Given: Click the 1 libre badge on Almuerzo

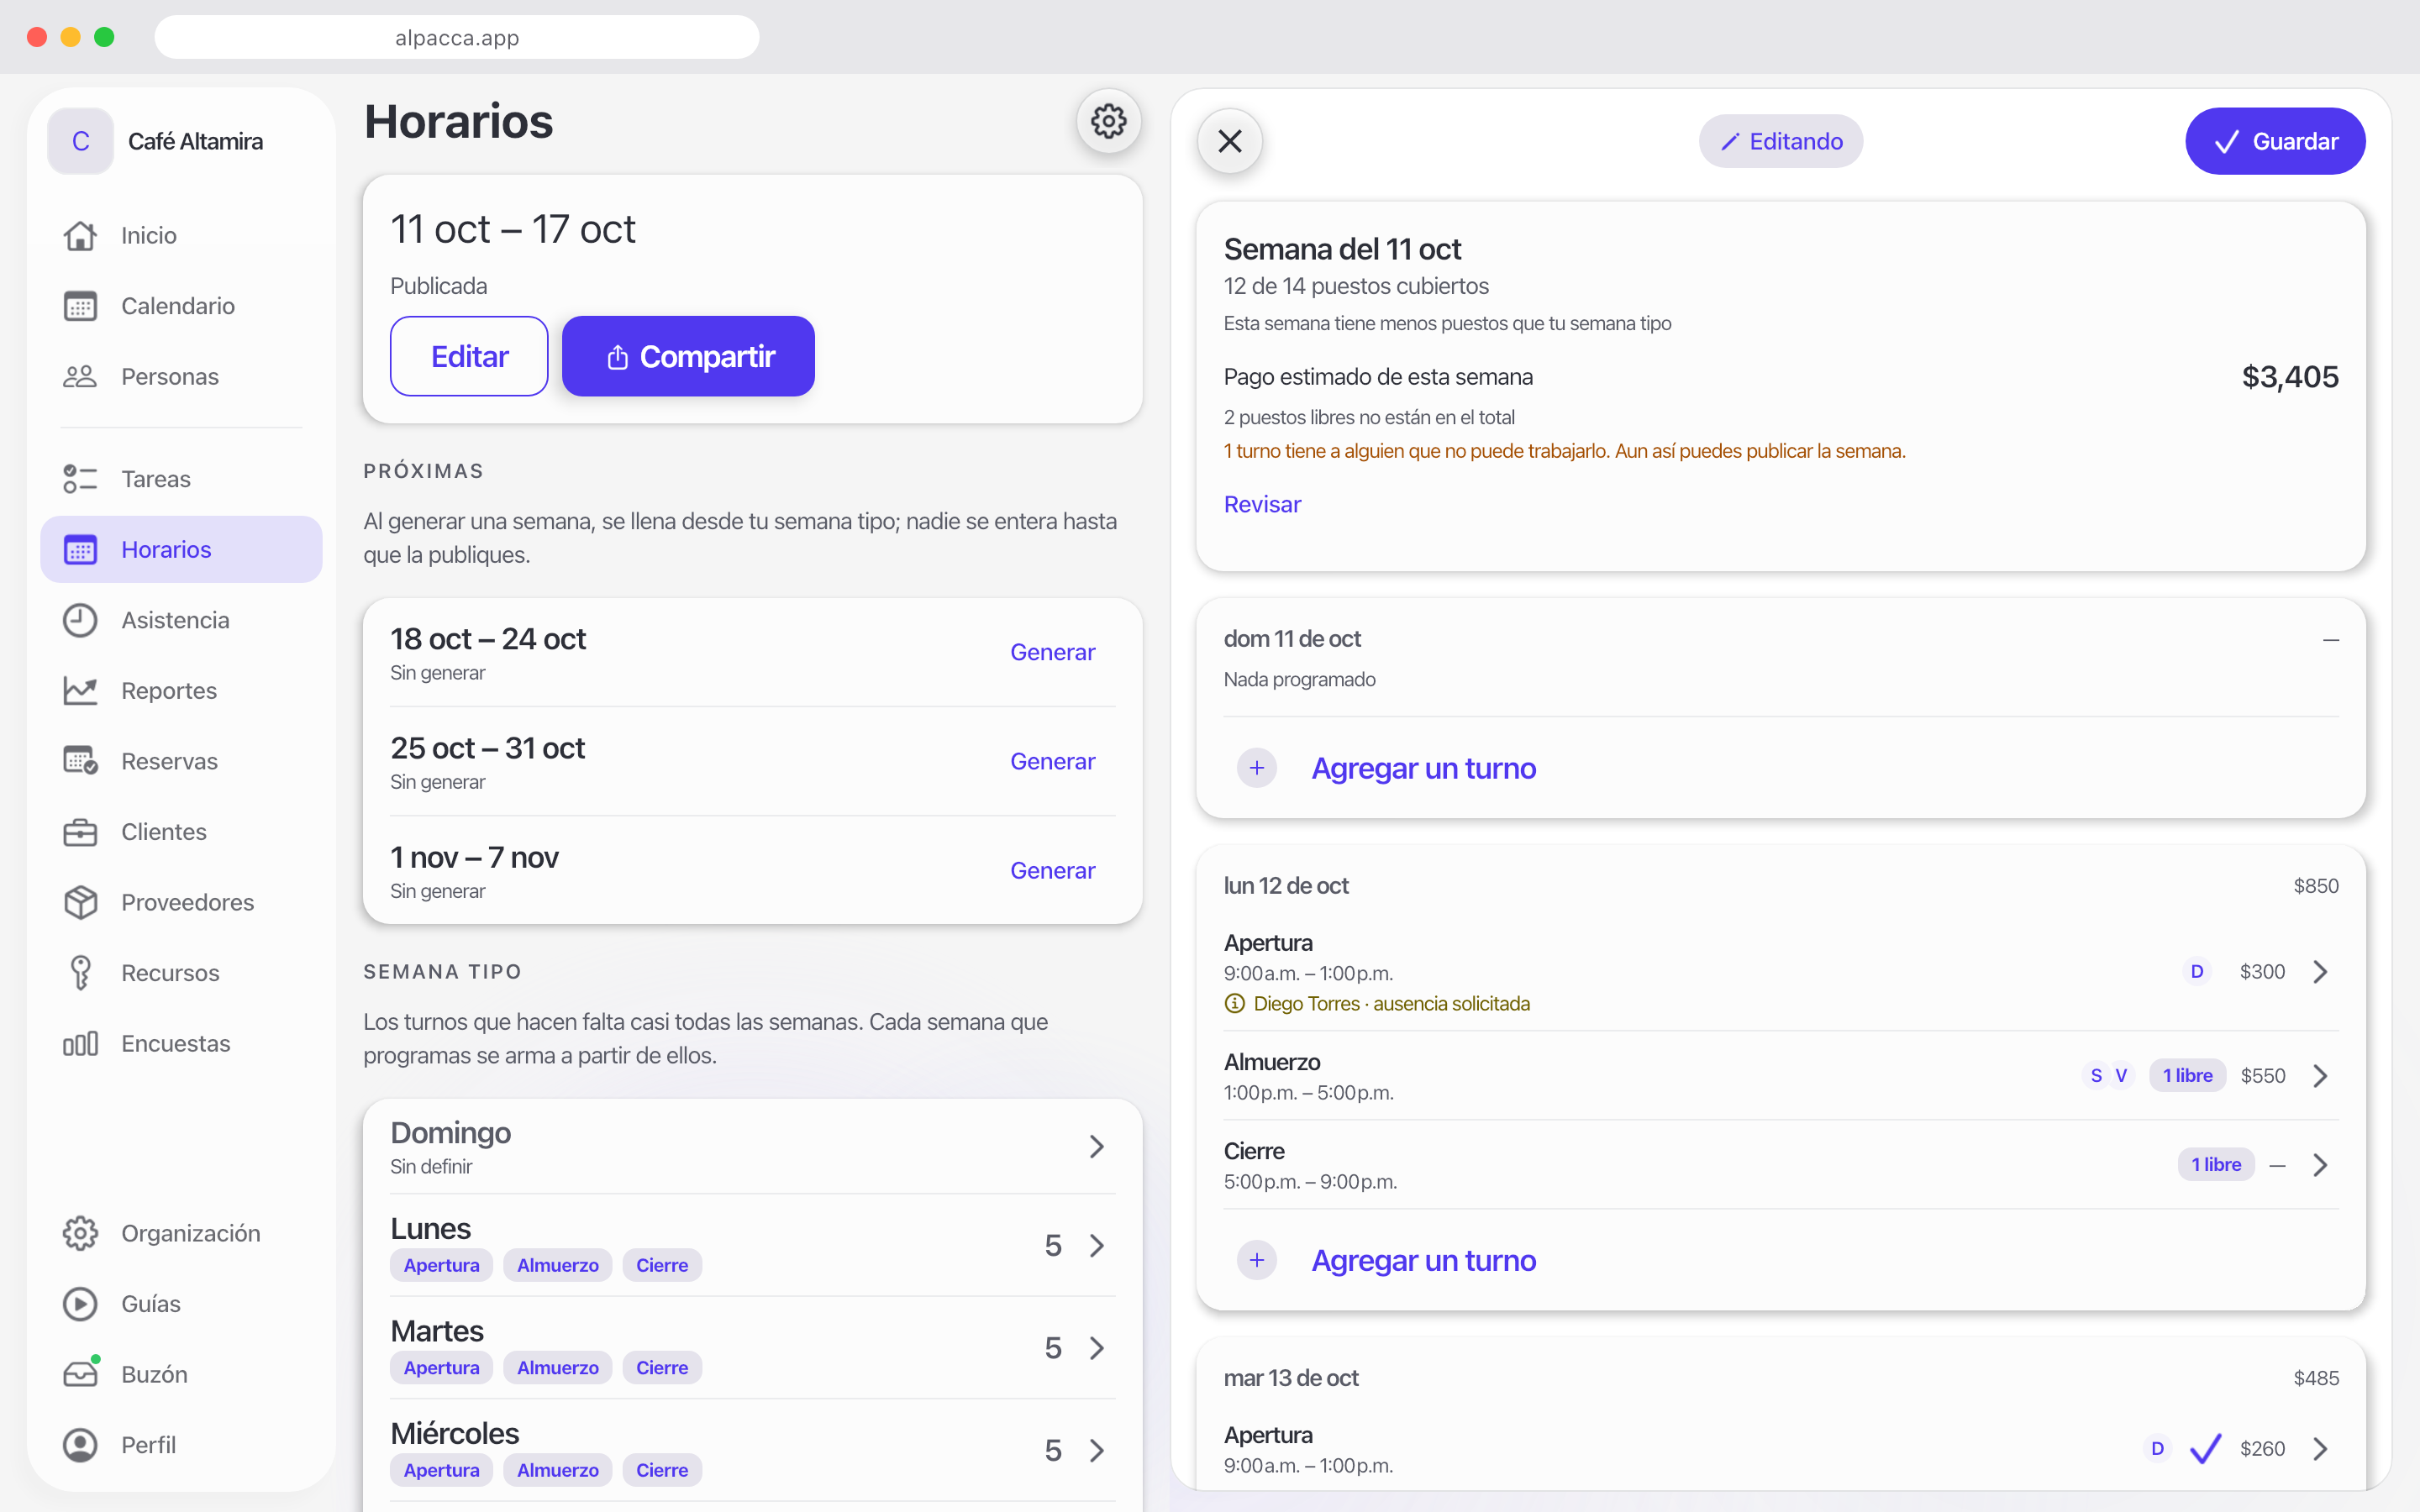Looking at the screenshot, I should click(2187, 1076).
